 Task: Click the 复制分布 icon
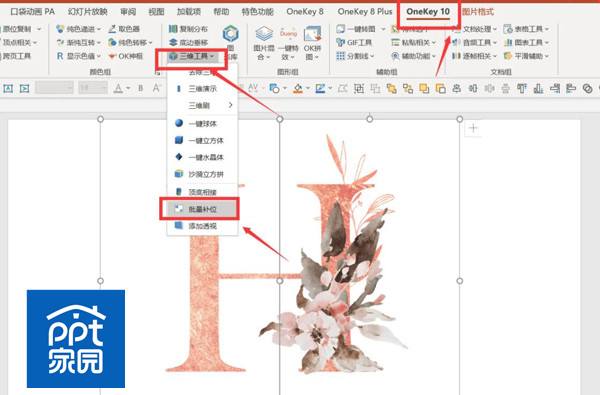(173, 29)
